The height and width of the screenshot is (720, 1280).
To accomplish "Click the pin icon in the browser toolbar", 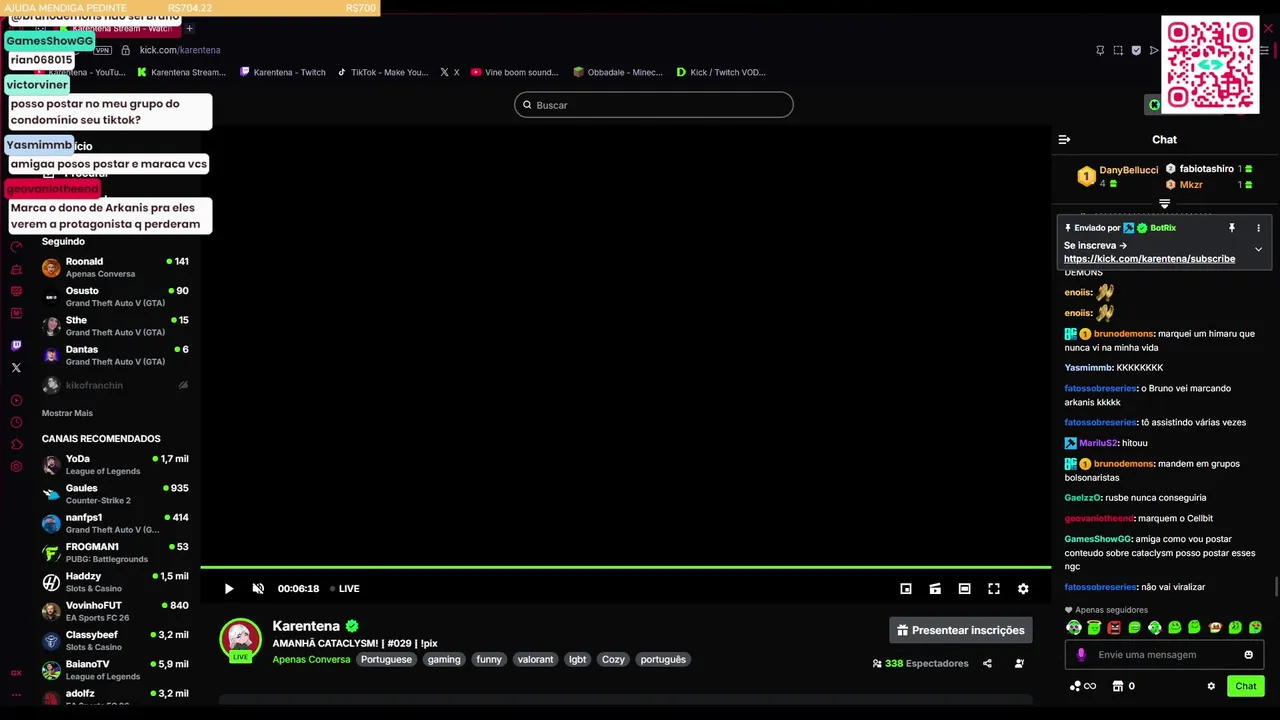I will pyautogui.click(x=1100, y=50).
